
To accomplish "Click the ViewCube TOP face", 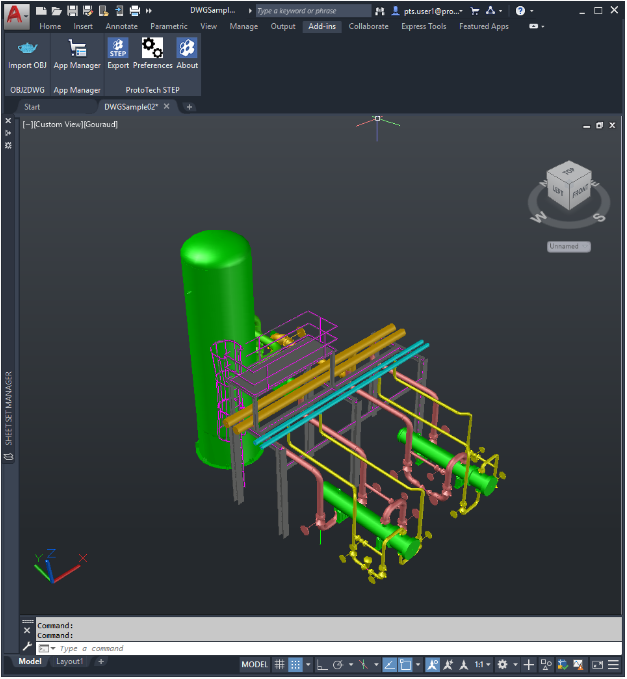I will (569, 171).
